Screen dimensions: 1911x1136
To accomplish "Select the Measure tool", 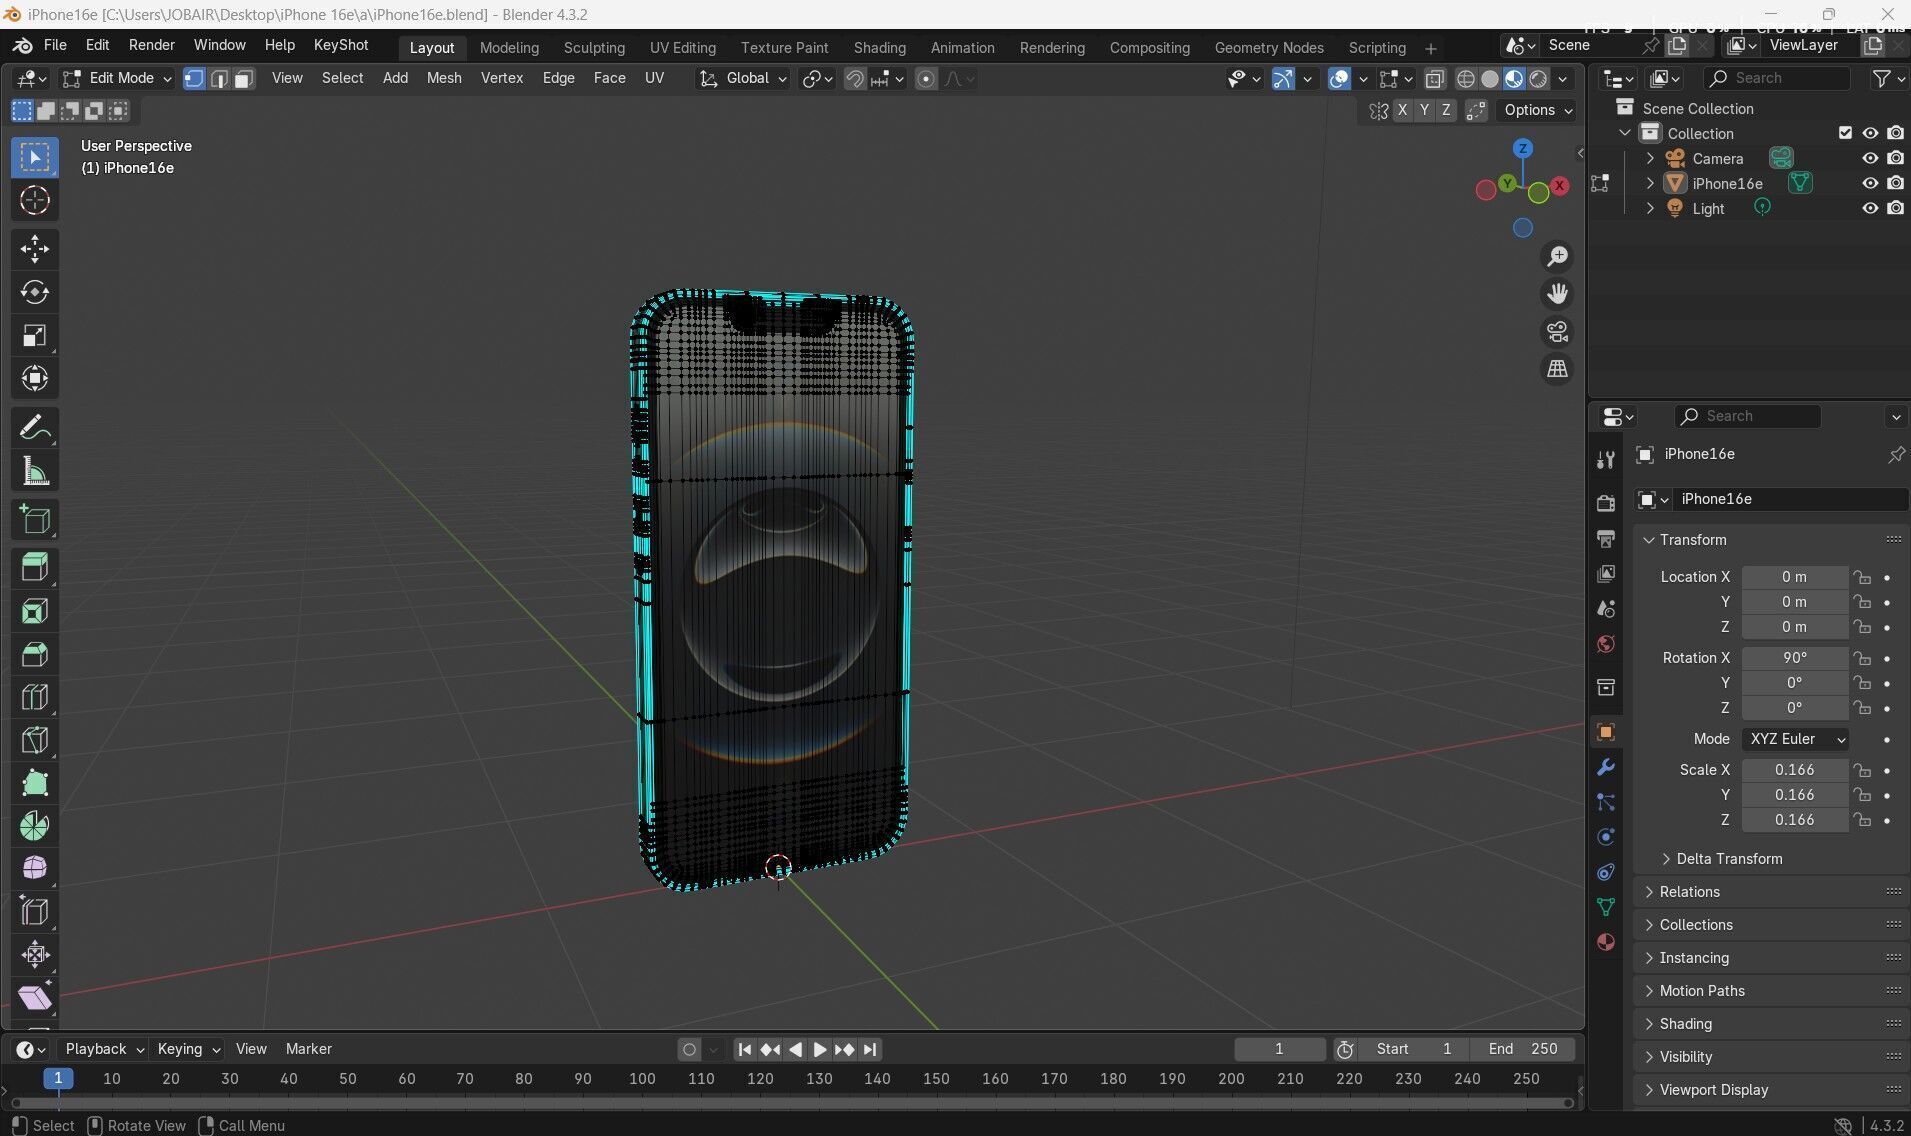I will (x=35, y=471).
